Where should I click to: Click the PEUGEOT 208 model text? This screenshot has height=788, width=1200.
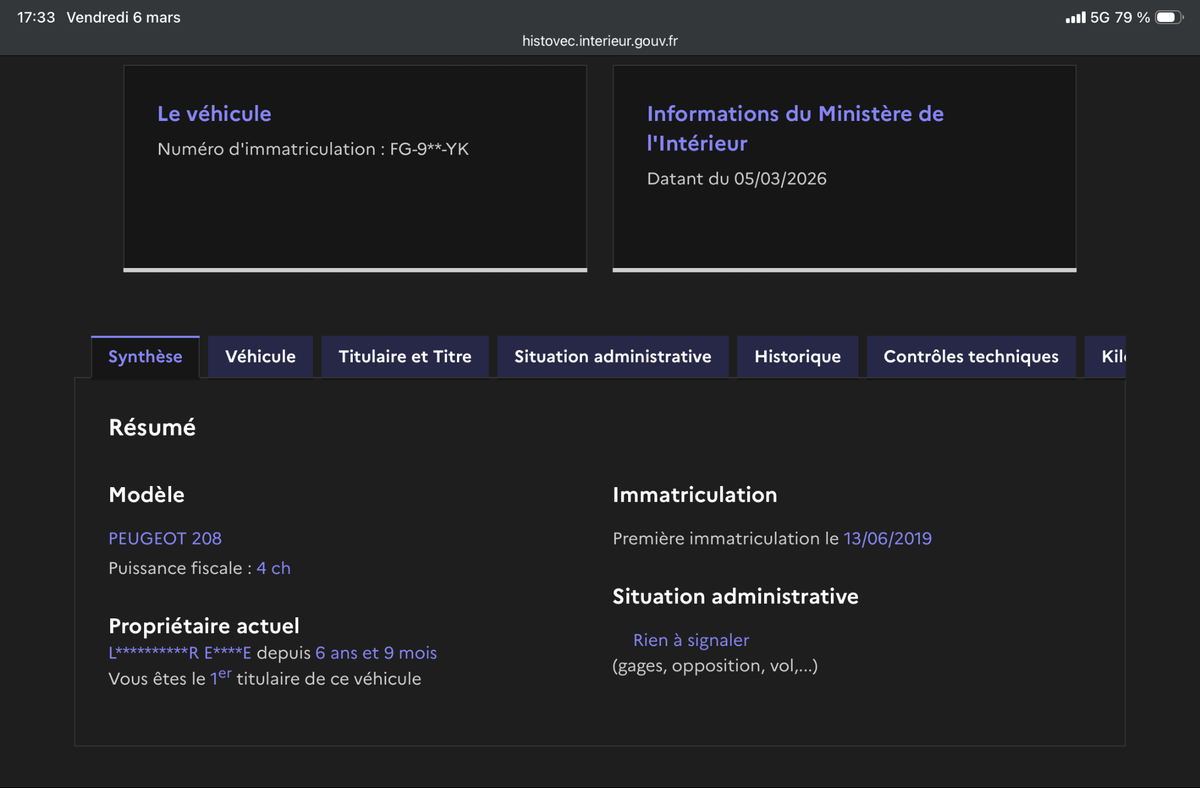[x=165, y=538]
